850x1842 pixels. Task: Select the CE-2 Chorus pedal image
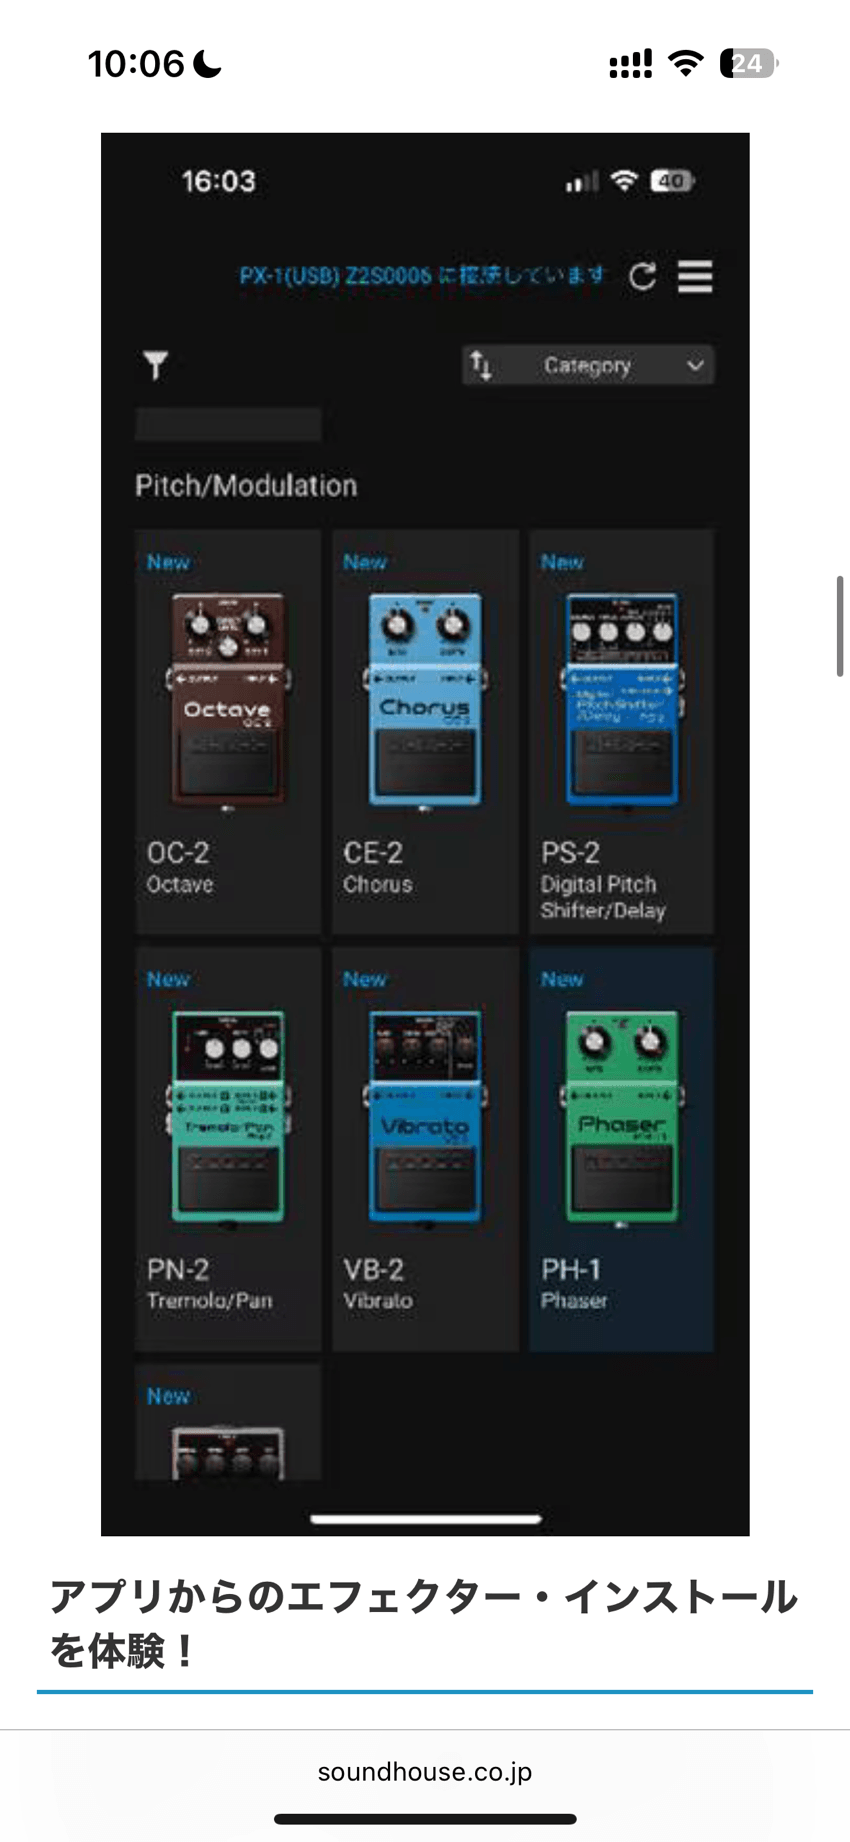(425, 700)
